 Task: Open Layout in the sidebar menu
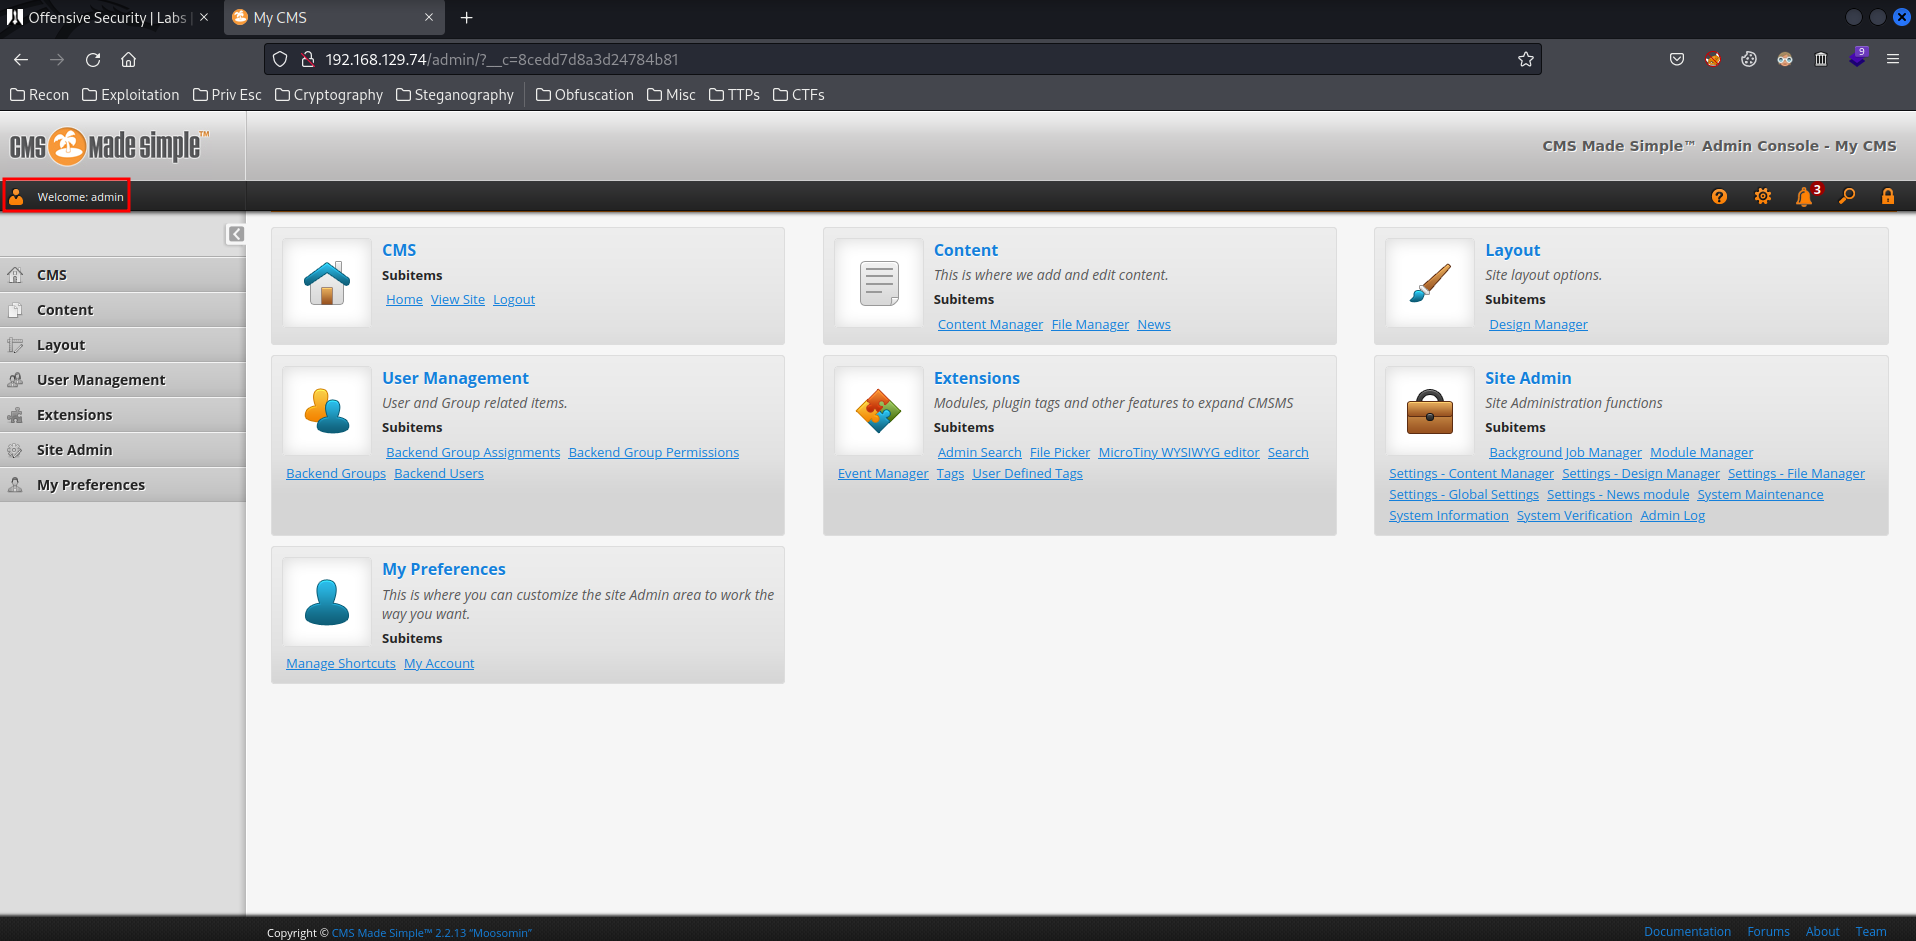coord(122,345)
